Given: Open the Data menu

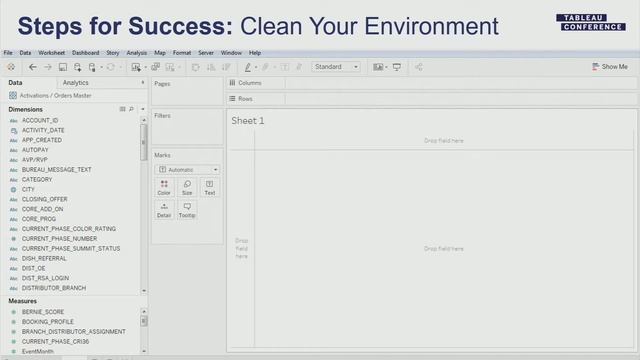Looking at the screenshot, I should coord(25,53).
